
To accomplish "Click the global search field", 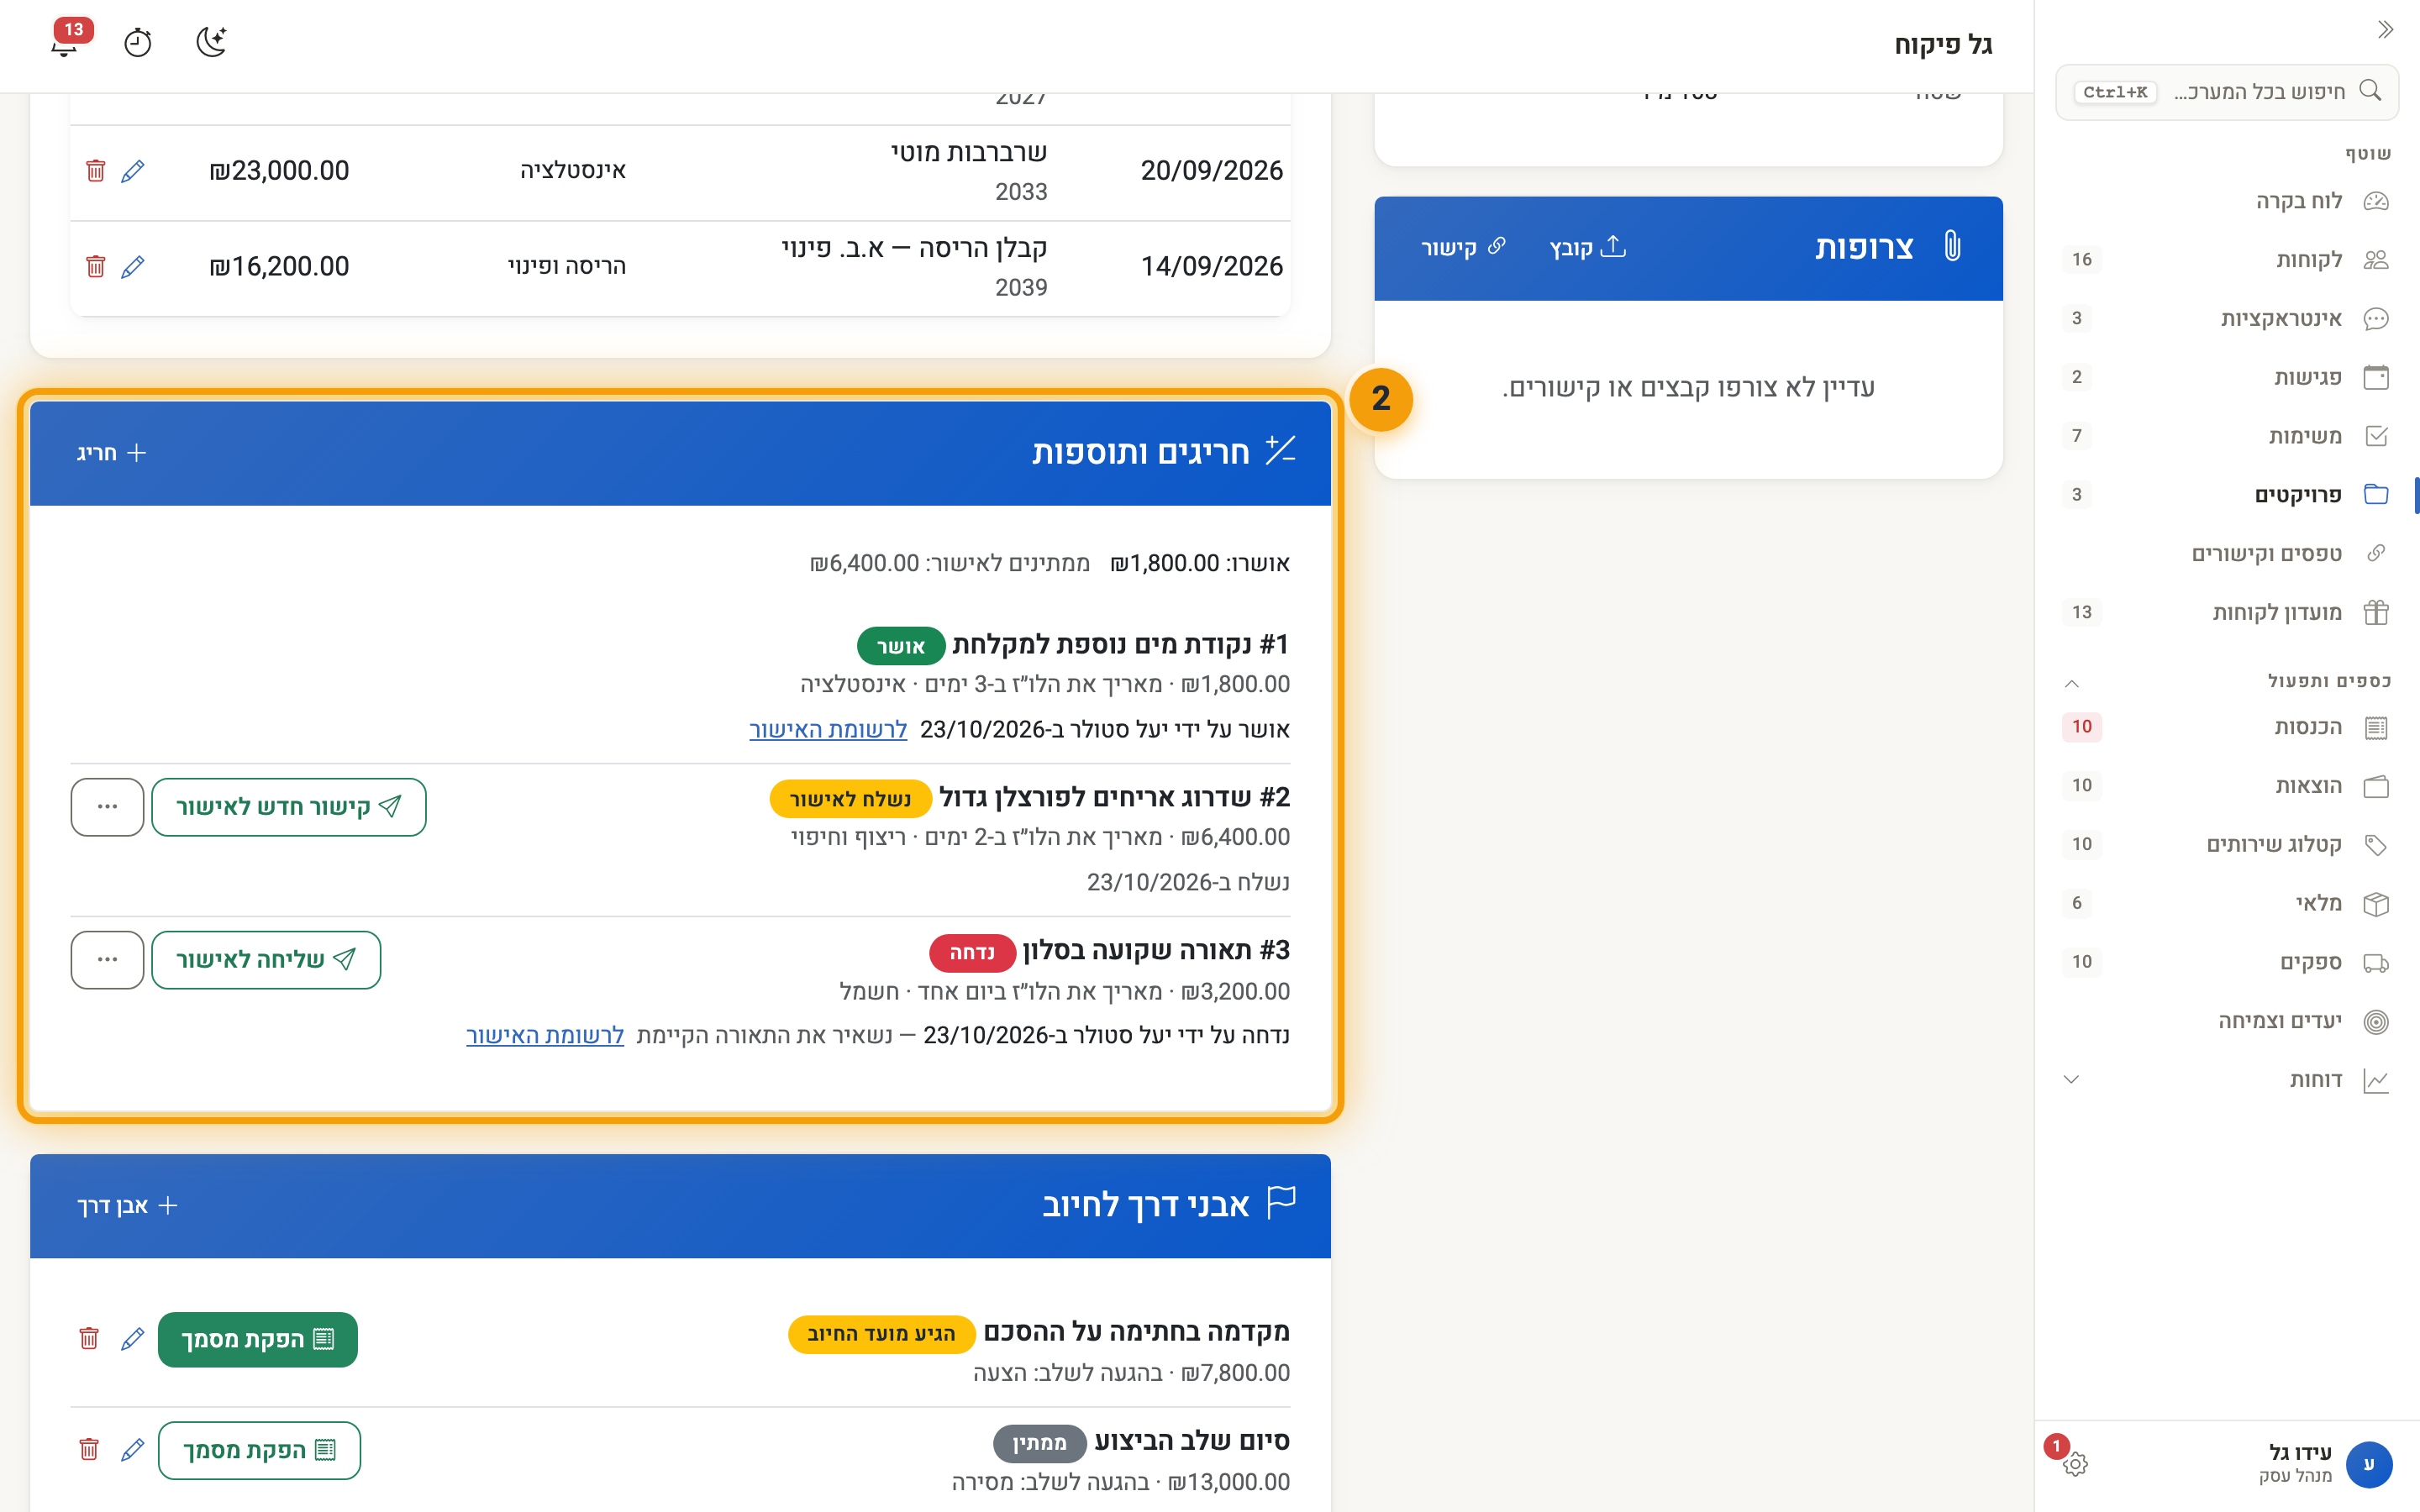I will click(x=2227, y=92).
